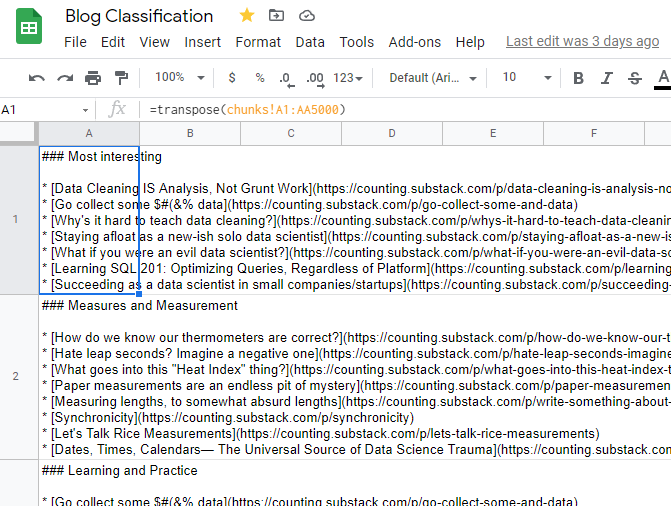This screenshot has height=506, width=671.
Task: Open the Add-ons menu
Action: [x=414, y=42]
